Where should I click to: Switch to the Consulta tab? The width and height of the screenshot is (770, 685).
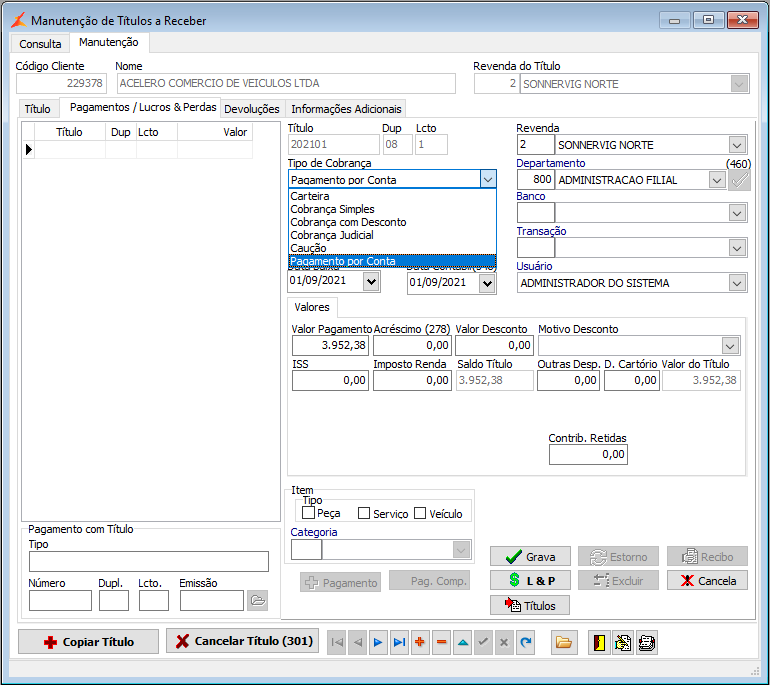point(40,44)
